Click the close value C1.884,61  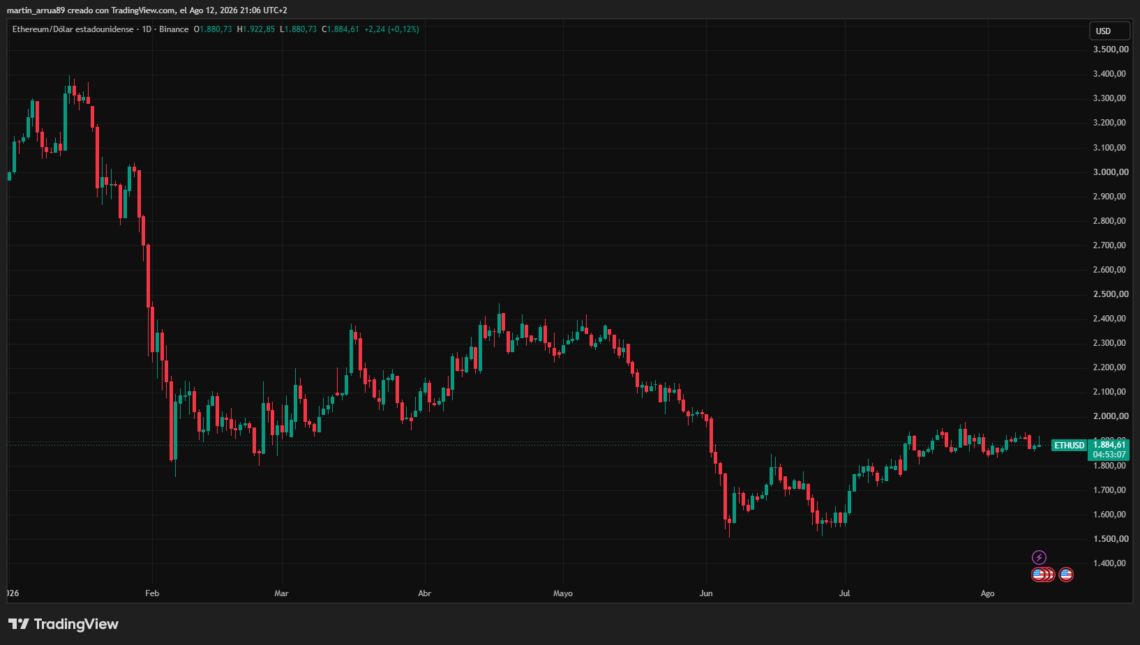(340, 29)
